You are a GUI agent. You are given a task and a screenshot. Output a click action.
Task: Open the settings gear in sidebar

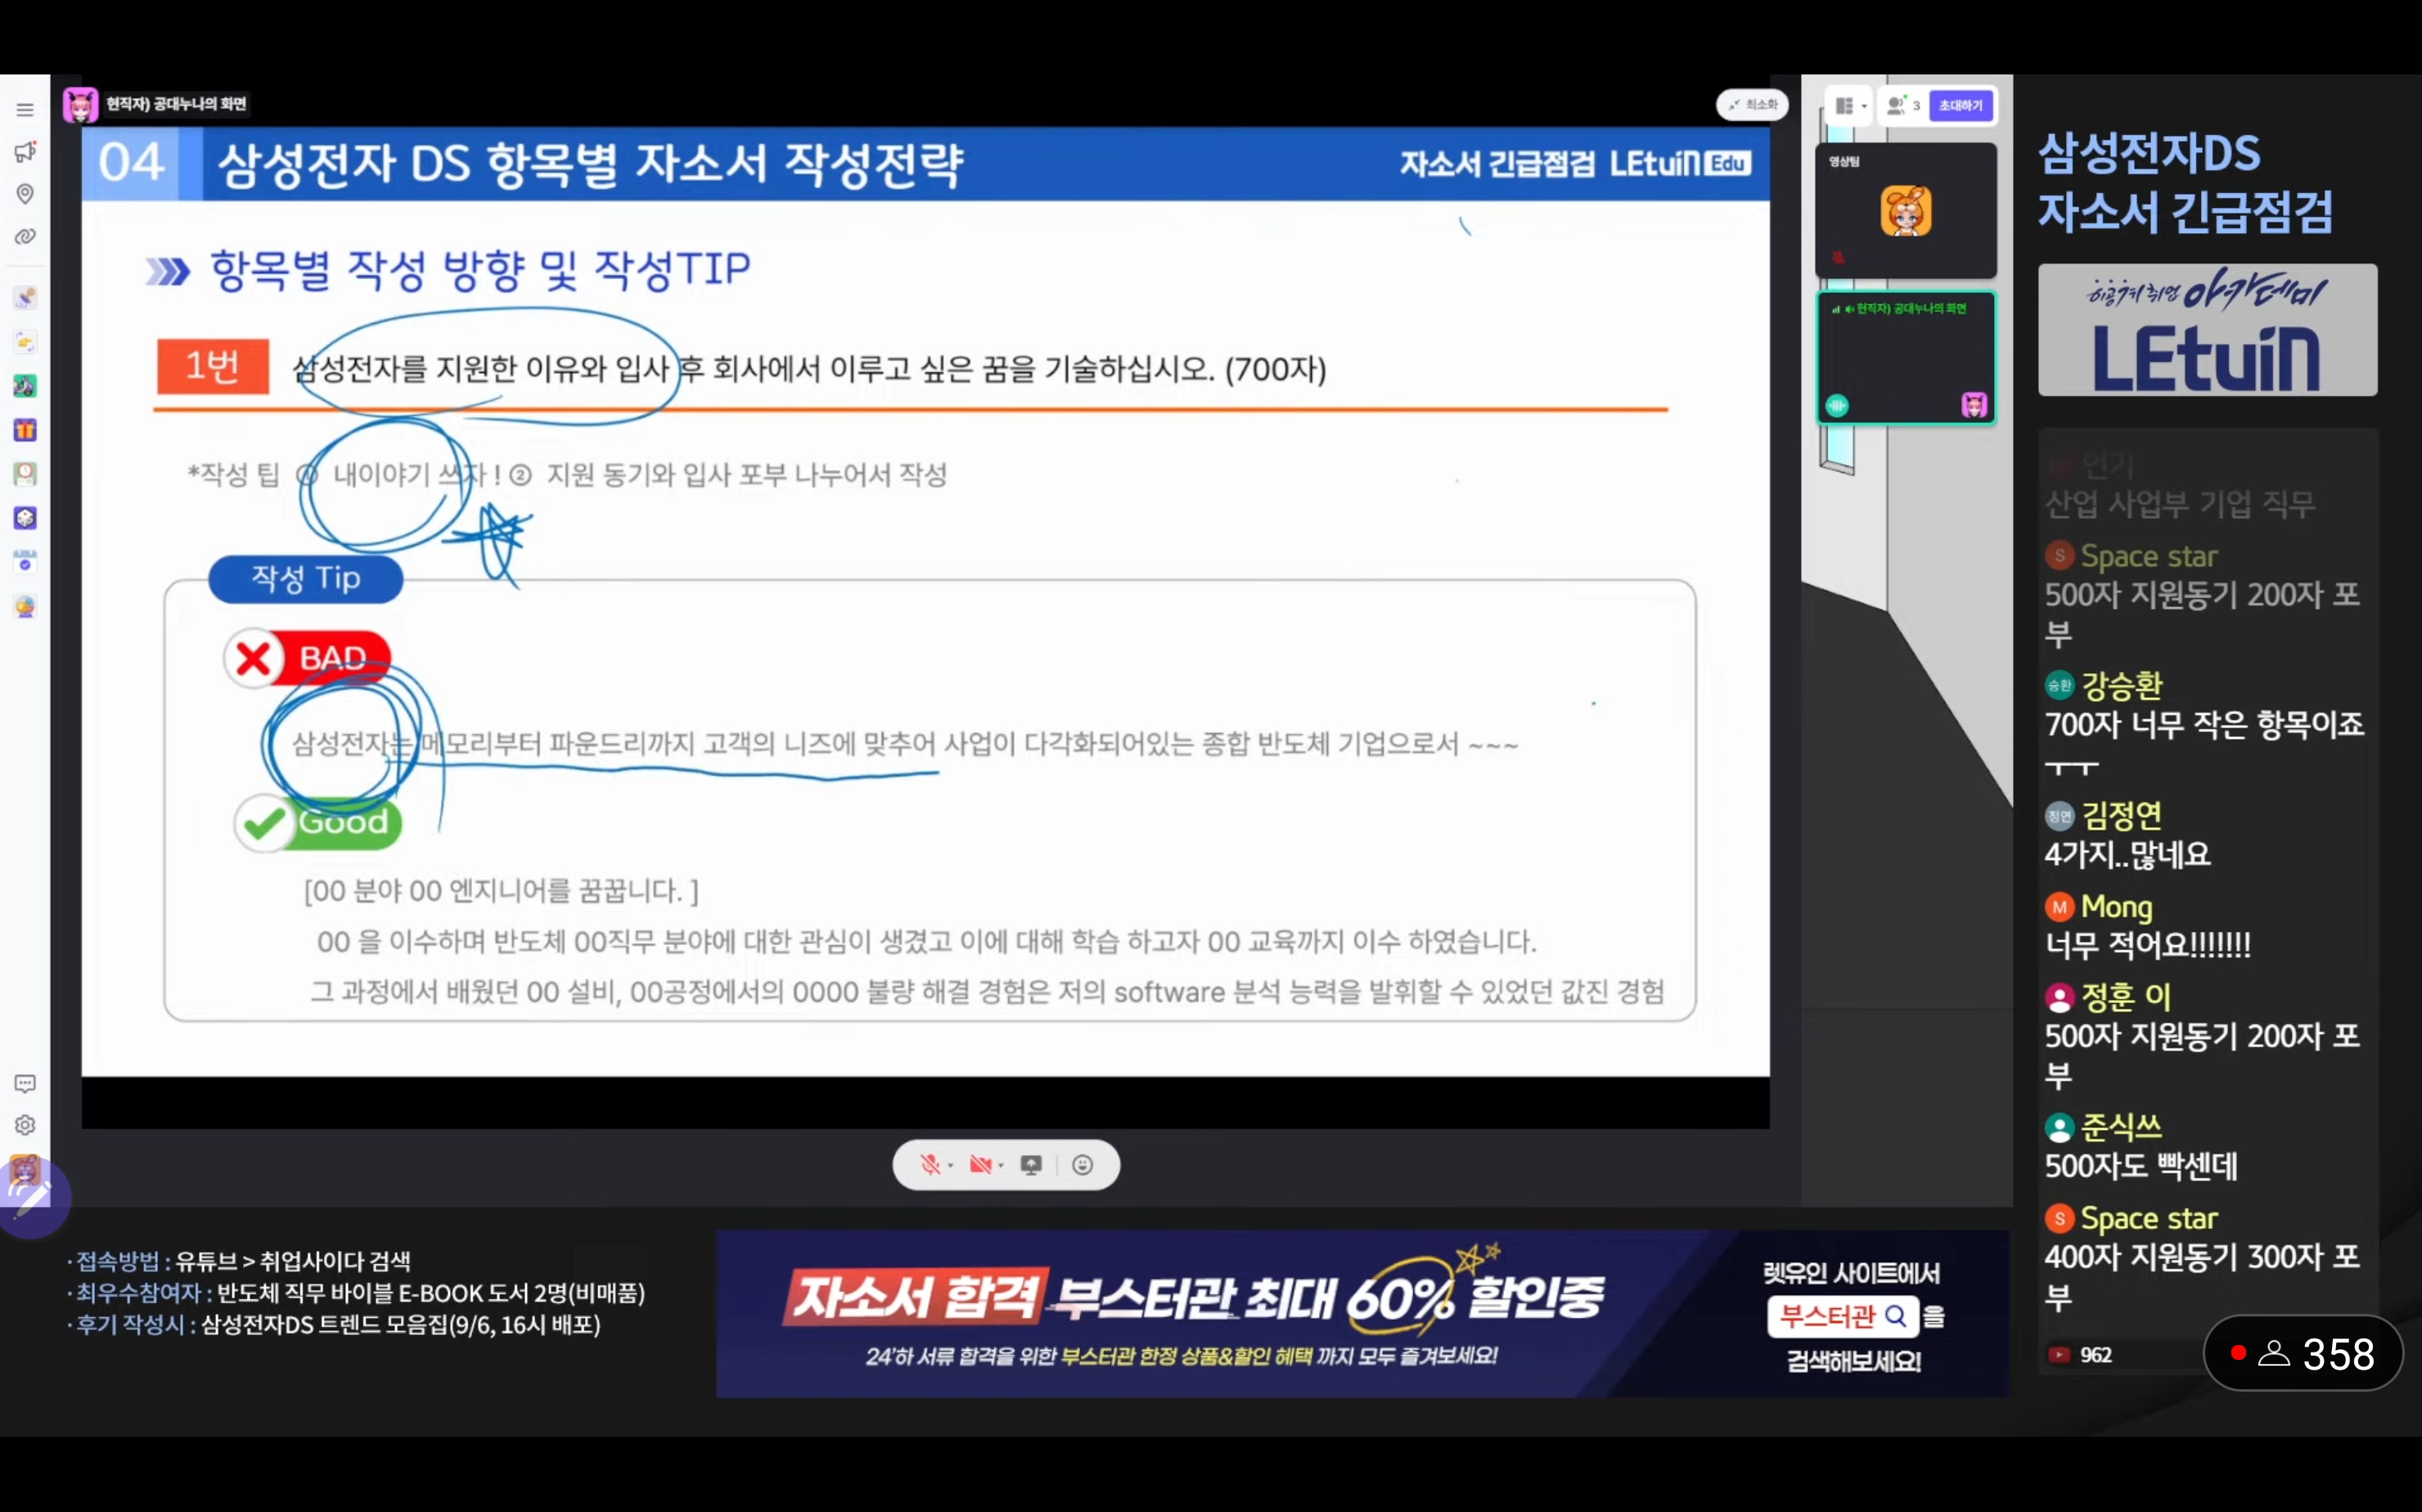pyautogui.click(x=25, y=1125)
